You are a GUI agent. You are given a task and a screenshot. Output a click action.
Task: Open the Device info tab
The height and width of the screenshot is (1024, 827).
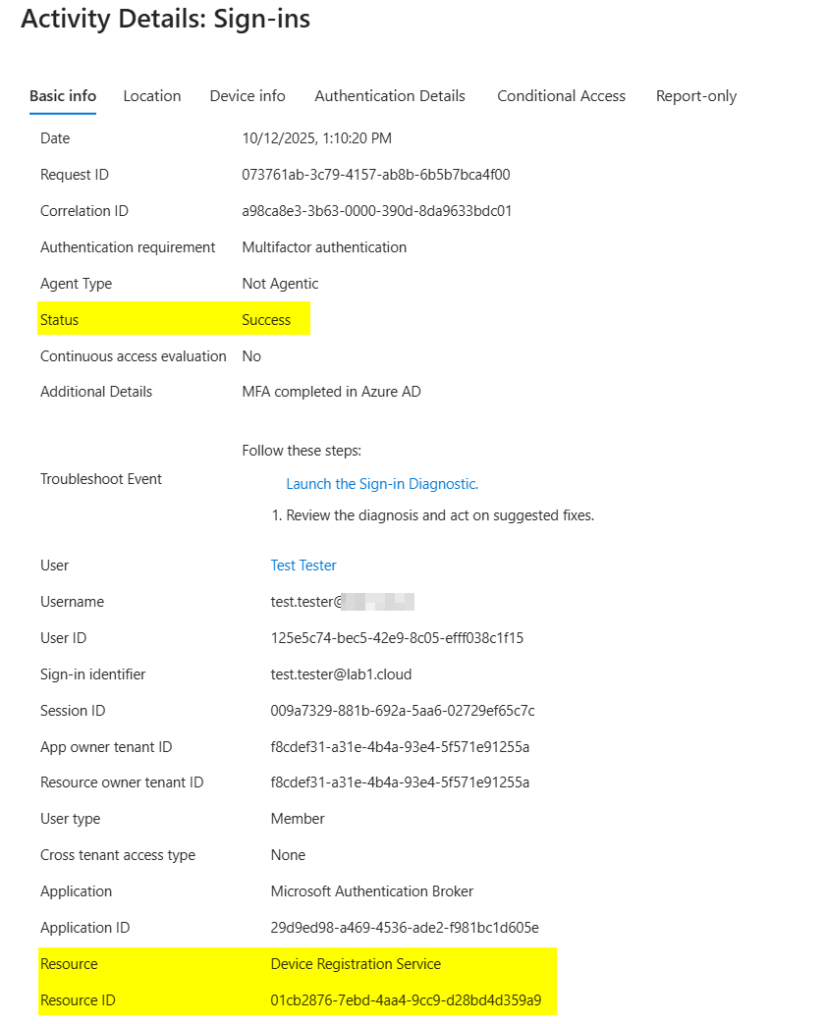point(247,96)
